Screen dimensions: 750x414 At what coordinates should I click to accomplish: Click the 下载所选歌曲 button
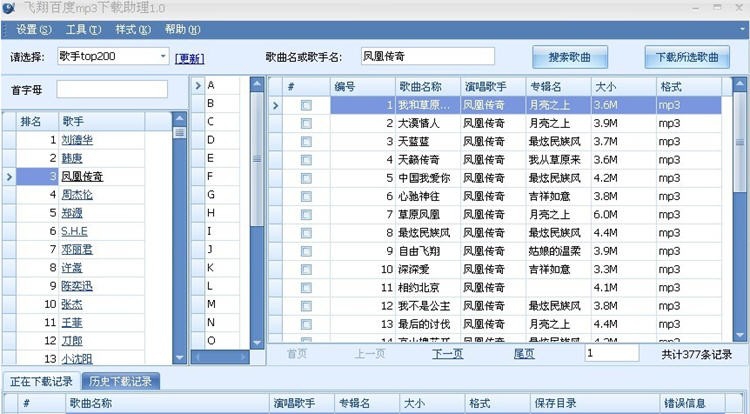coord(687,57)
